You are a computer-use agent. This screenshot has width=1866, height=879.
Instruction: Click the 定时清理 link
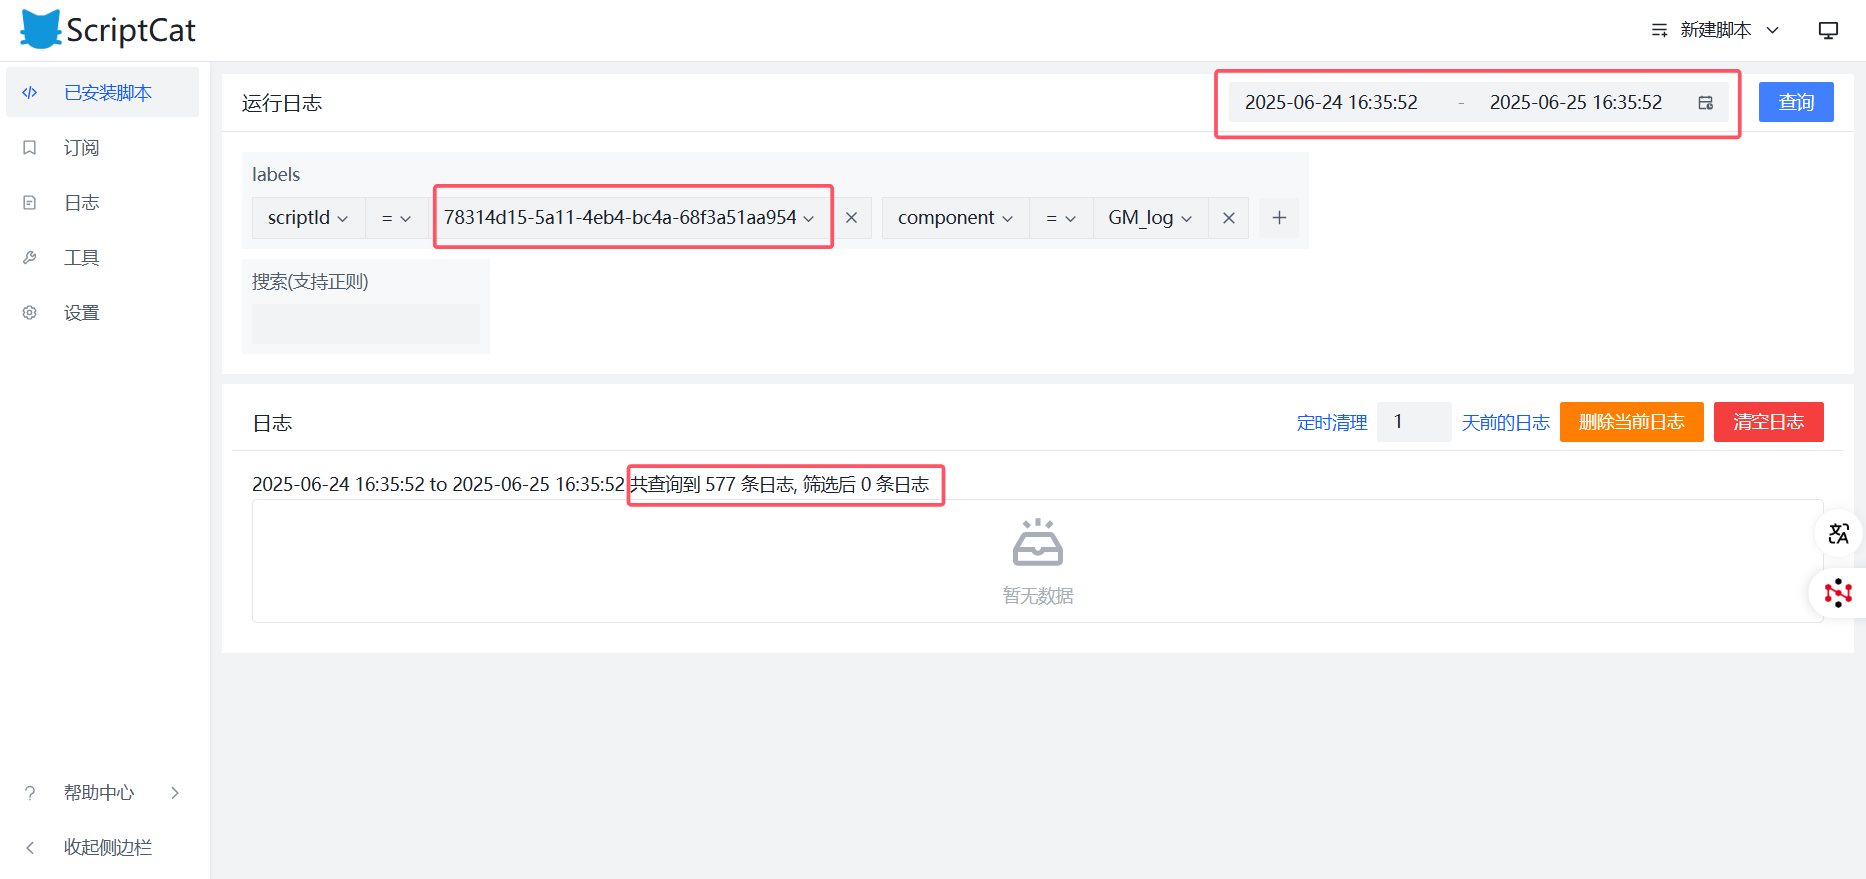(x=1331, y=423)
